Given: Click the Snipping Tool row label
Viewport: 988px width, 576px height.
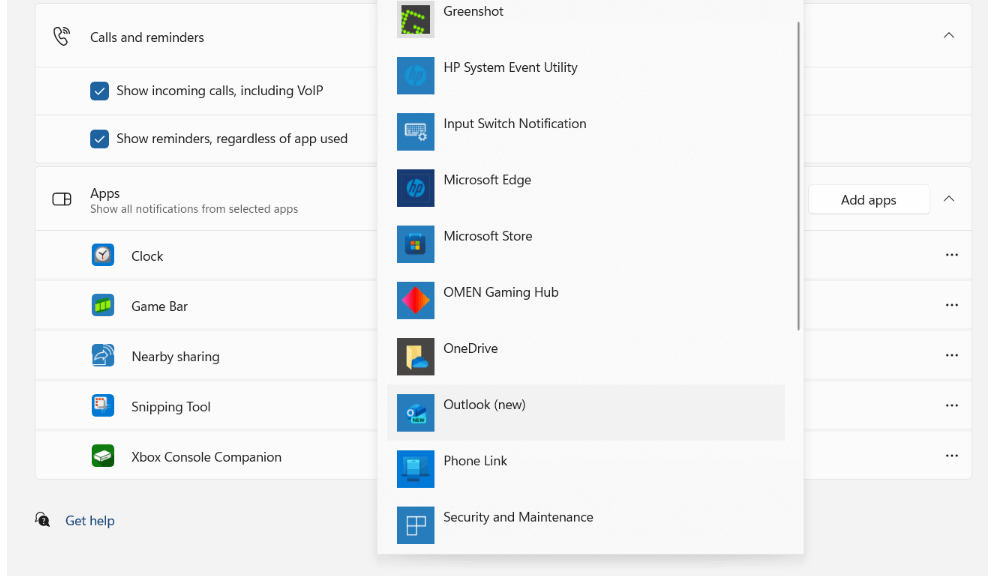Looking at the screenshot, I should [x=171, y=407].
